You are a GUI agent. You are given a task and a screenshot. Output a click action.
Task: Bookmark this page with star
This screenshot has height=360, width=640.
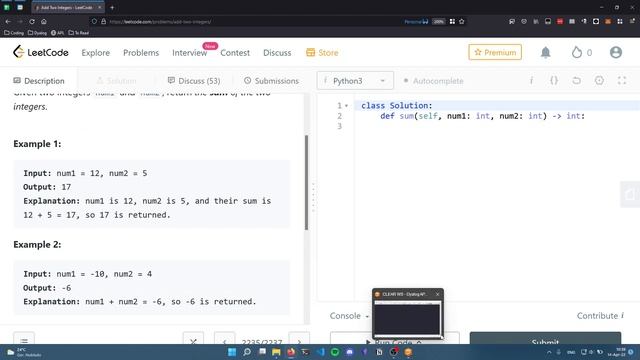tap(462, 21)
